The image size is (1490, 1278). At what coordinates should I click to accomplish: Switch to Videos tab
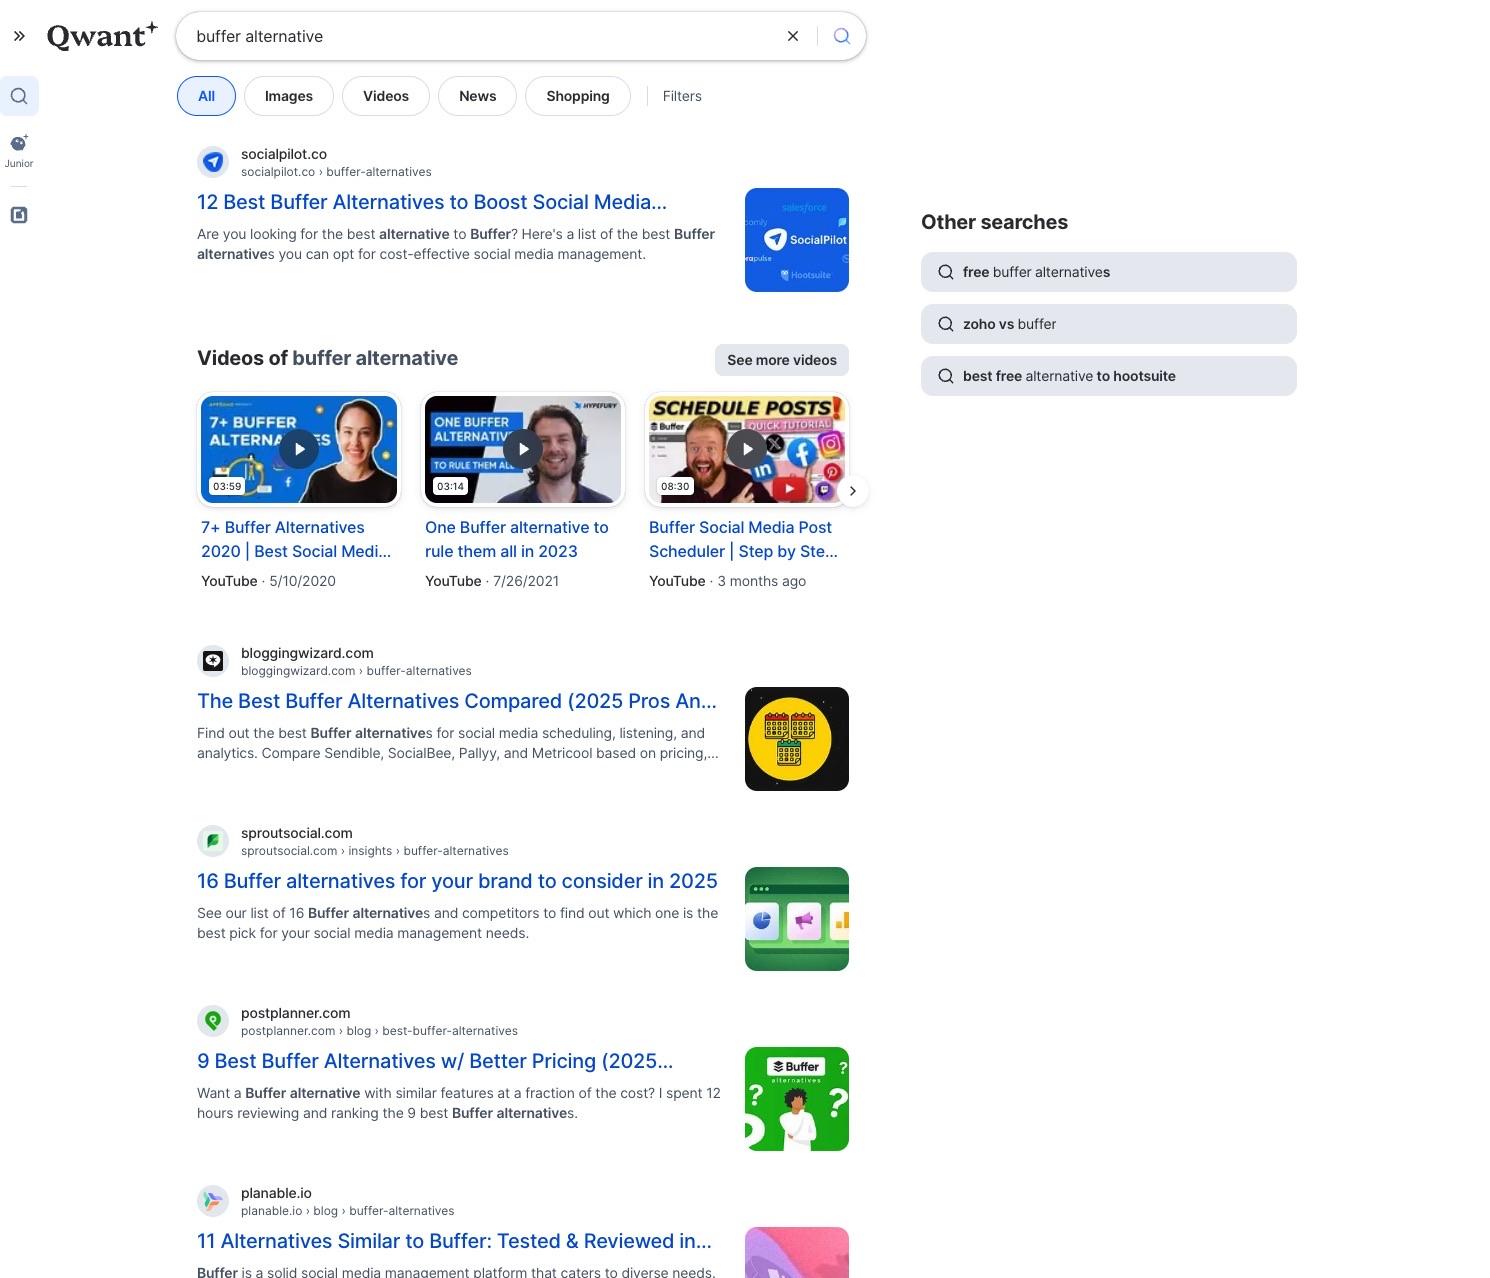[386, 96]
